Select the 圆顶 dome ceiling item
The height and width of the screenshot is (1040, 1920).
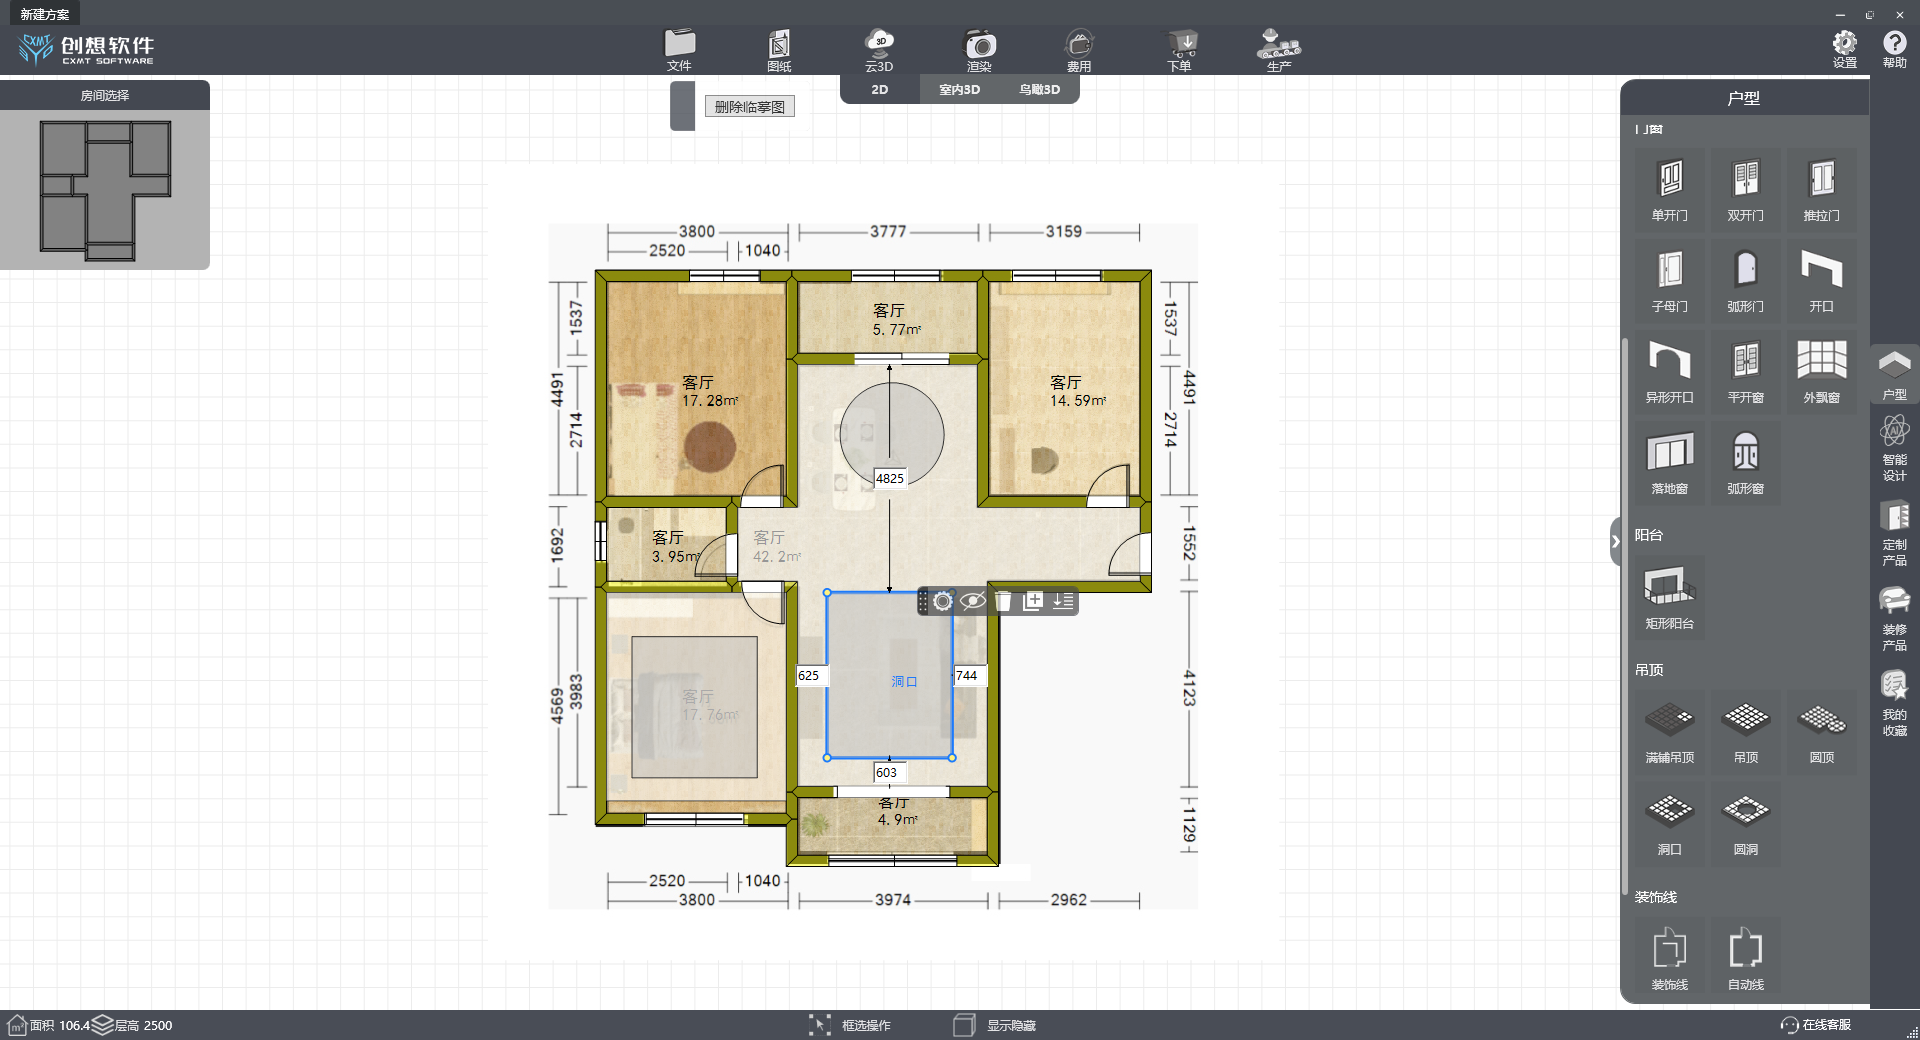[x=1822, y=733]
